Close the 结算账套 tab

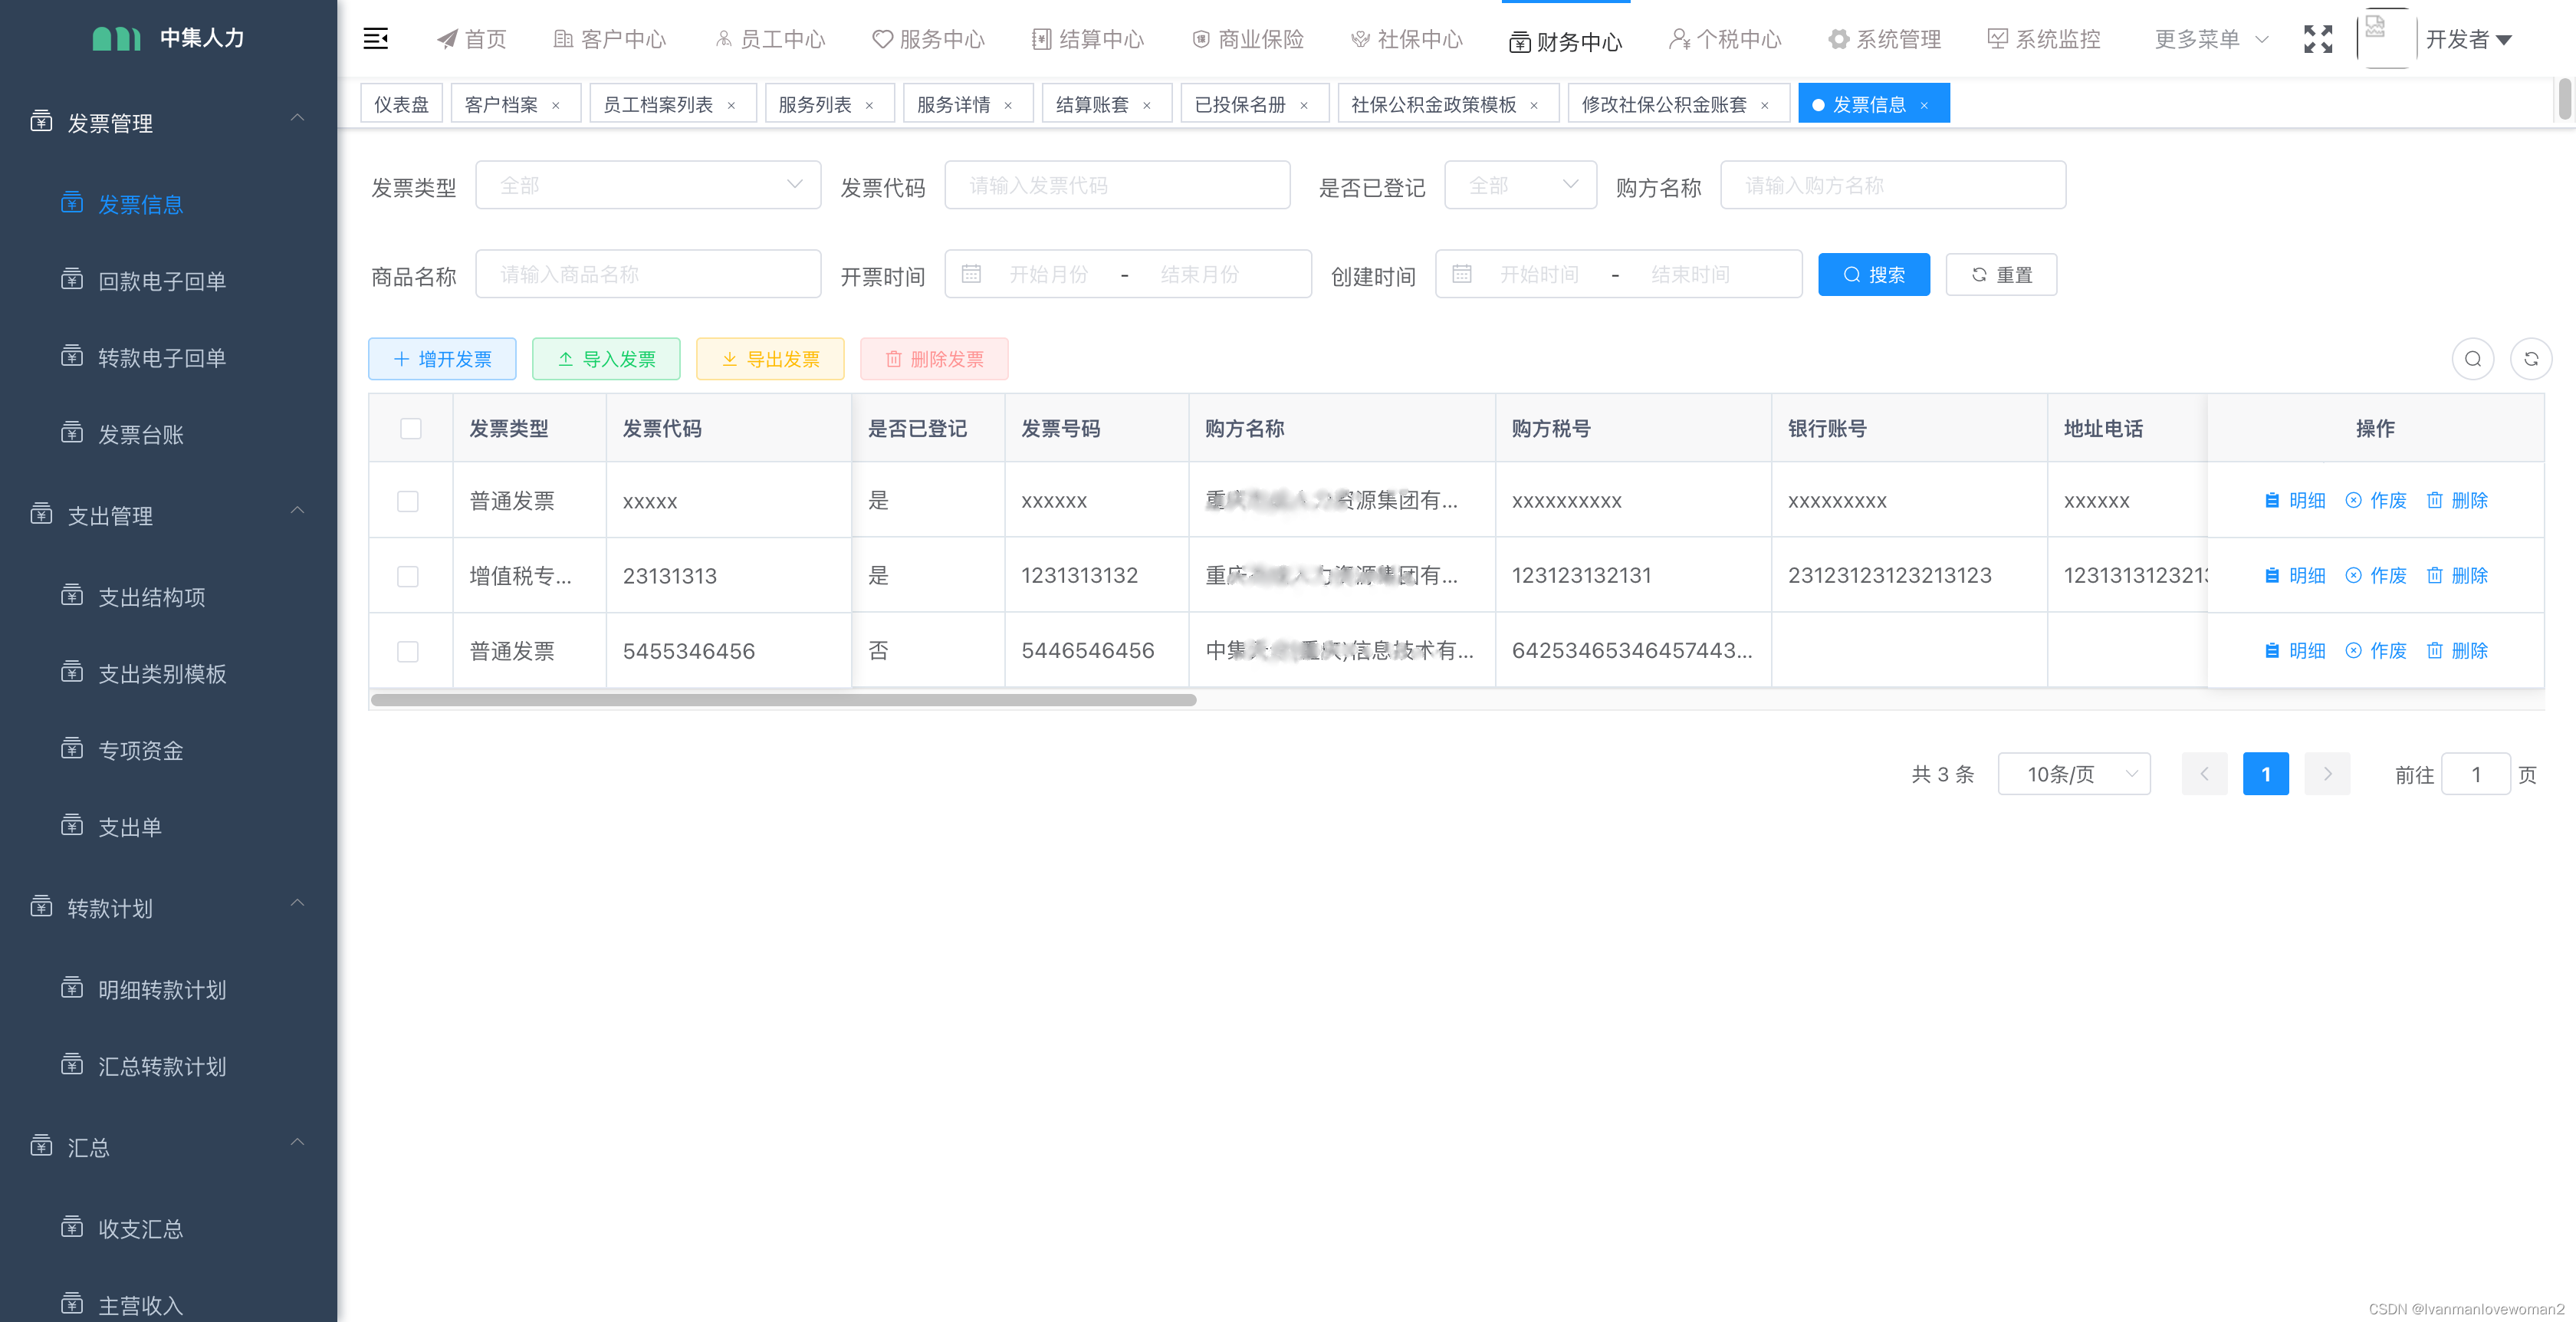(1146, 105)
